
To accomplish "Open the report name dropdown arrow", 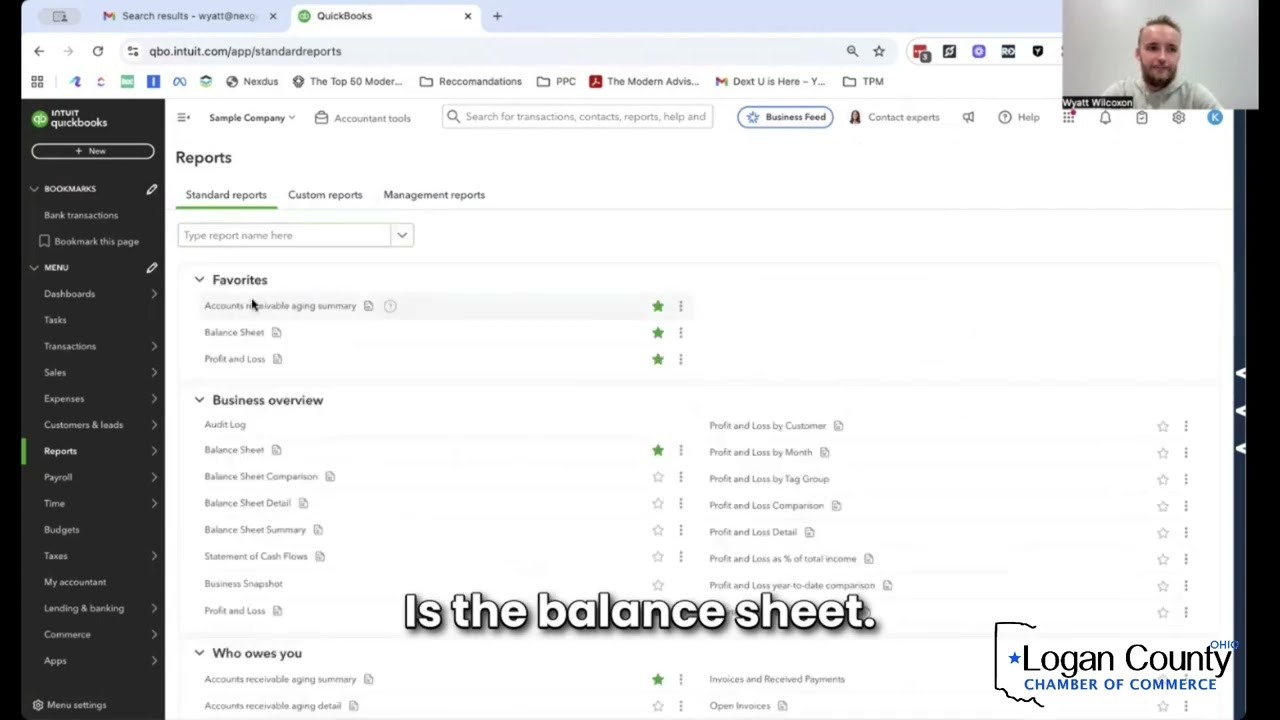I will pos(402,235).
